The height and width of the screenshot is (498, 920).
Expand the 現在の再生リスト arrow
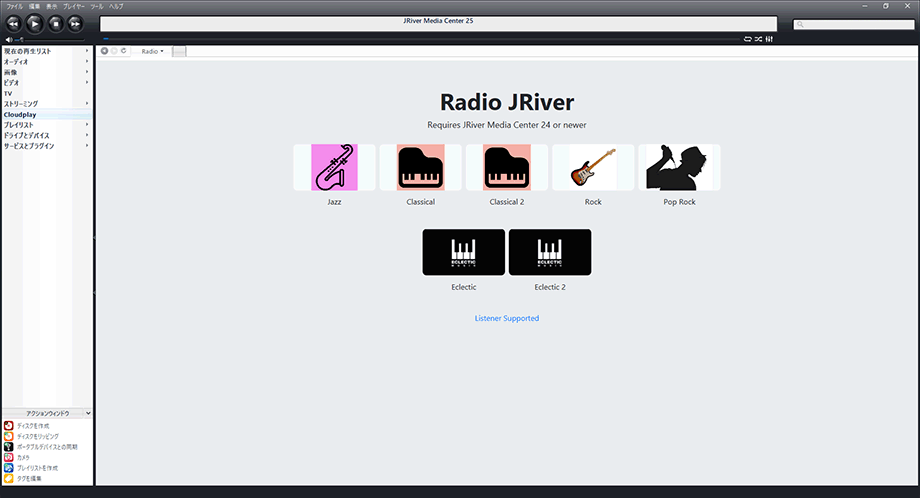pyautogui.click(x=87, y=51)
